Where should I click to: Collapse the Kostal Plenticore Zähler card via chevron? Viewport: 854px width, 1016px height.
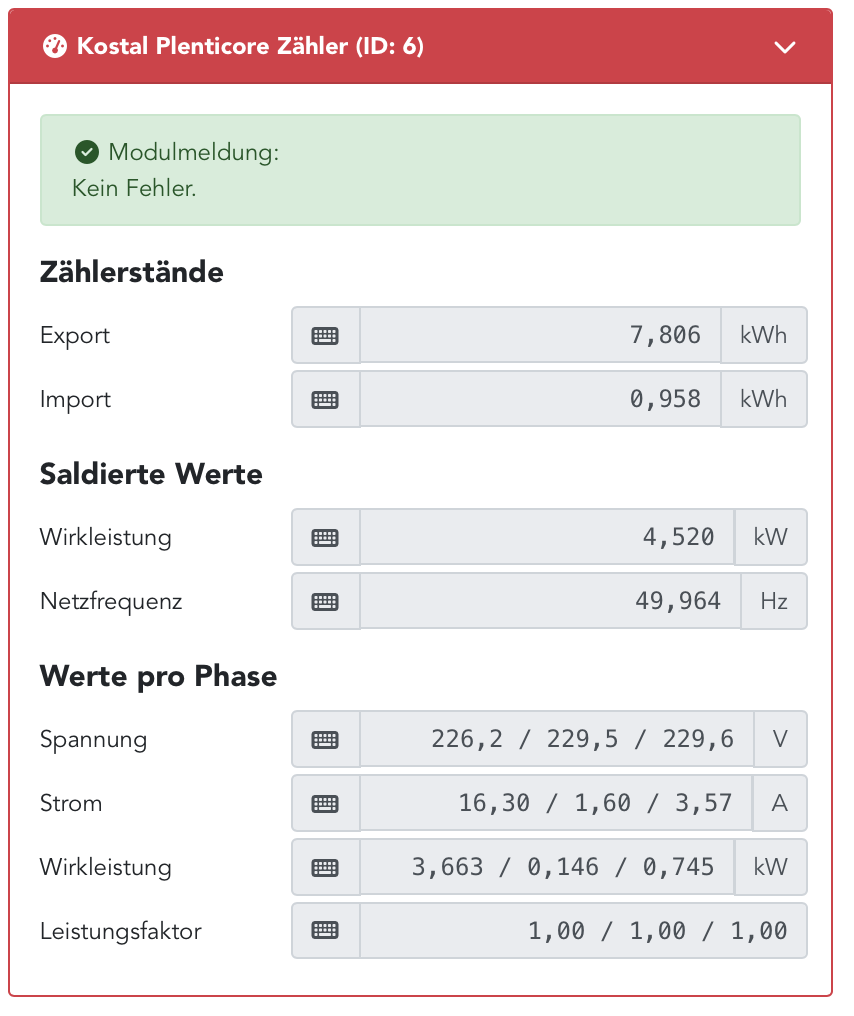click(785, 47)
